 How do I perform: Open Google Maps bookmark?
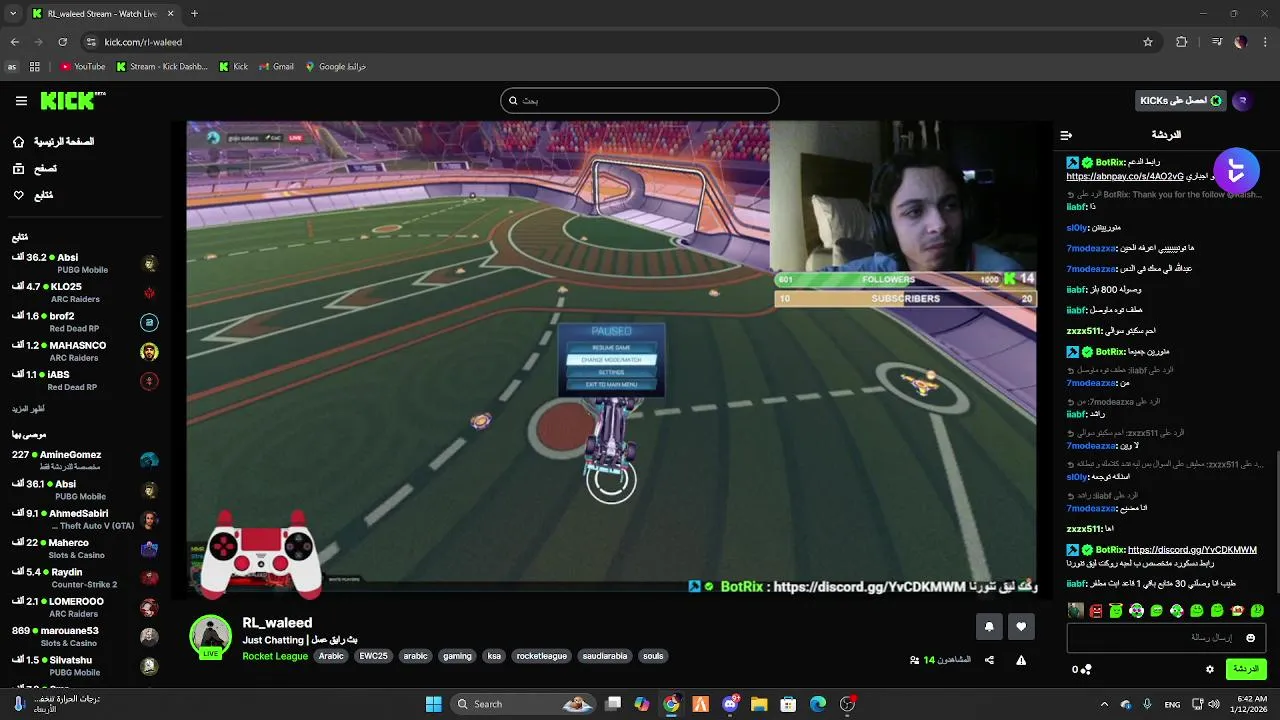[x=336, y=67]
